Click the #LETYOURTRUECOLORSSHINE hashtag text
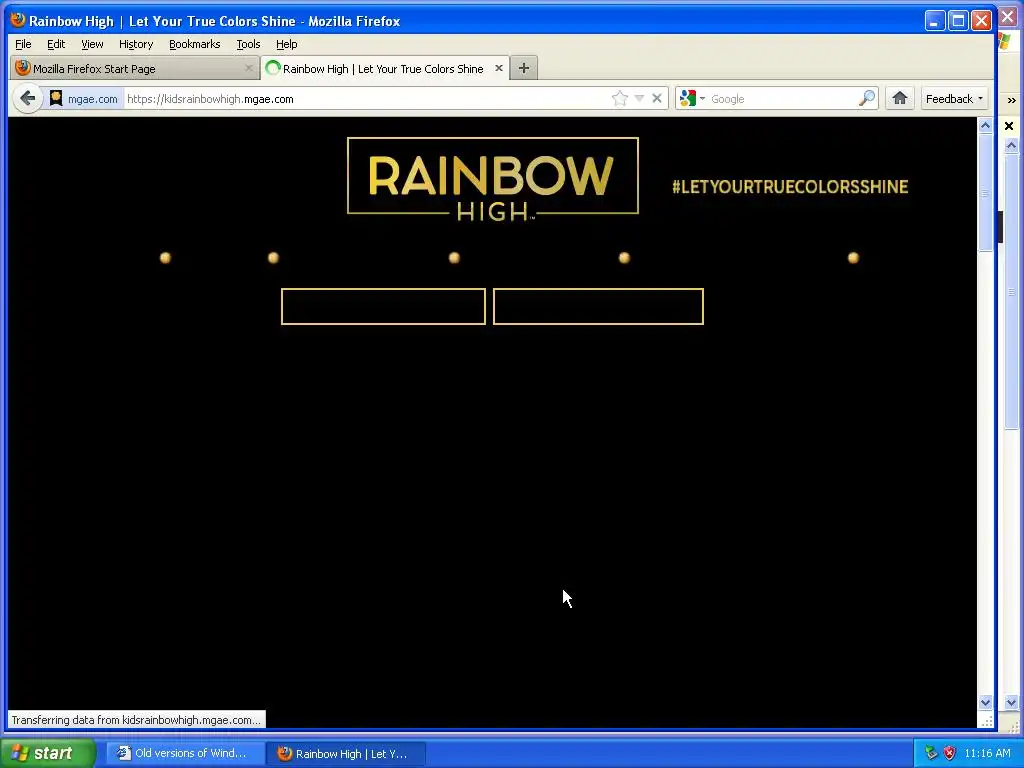This screenshot has height=768, width=1024. 790,187
